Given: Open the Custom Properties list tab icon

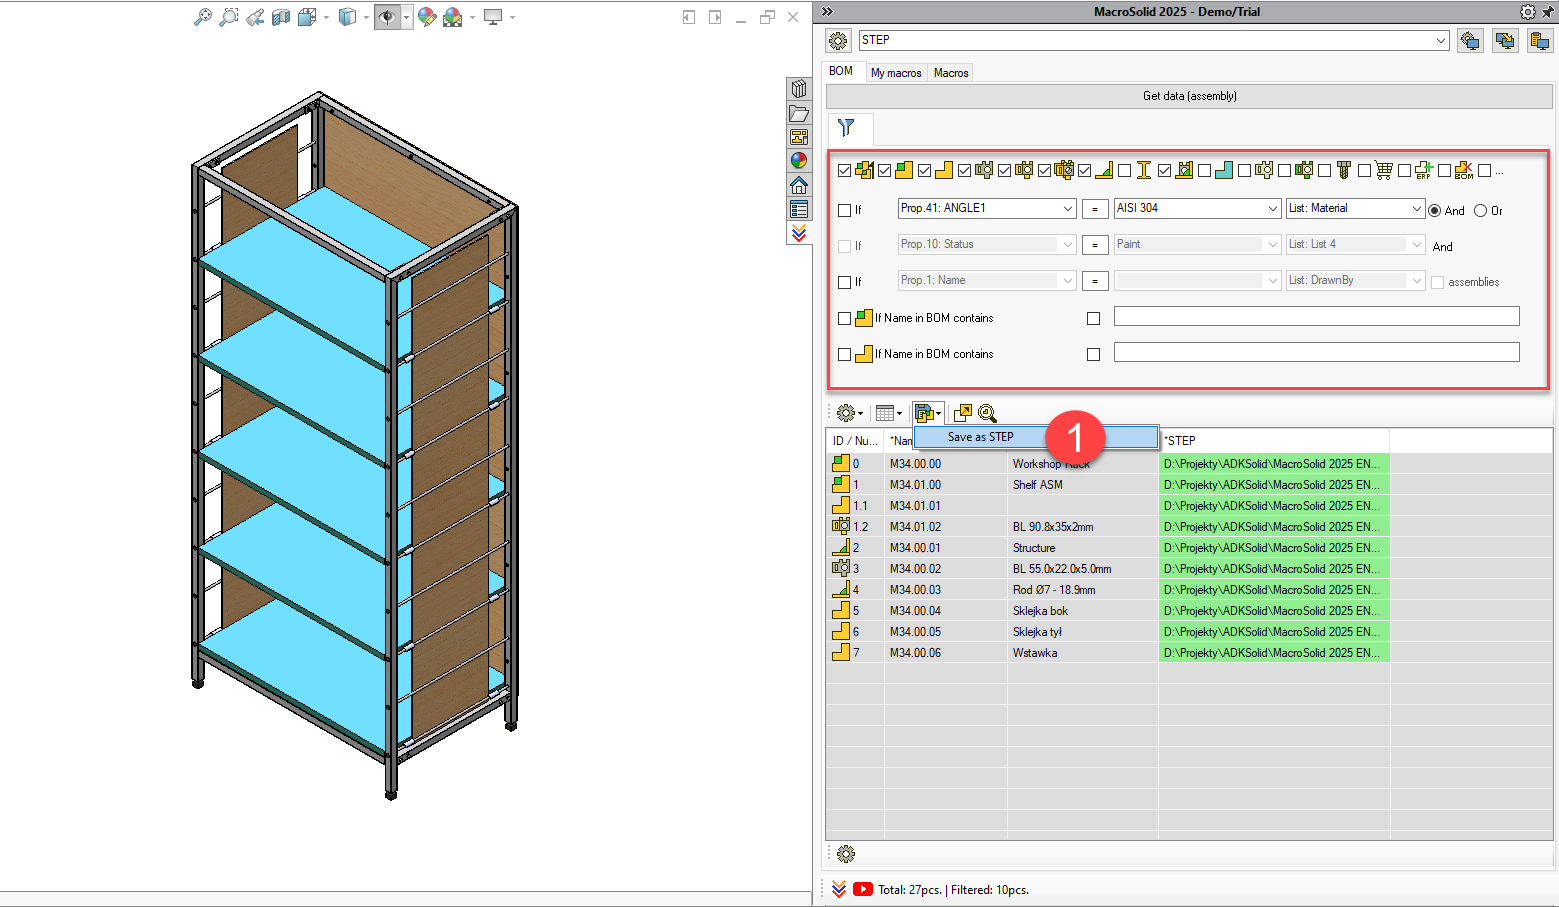Looking at the screenshot, I should 799,209.
